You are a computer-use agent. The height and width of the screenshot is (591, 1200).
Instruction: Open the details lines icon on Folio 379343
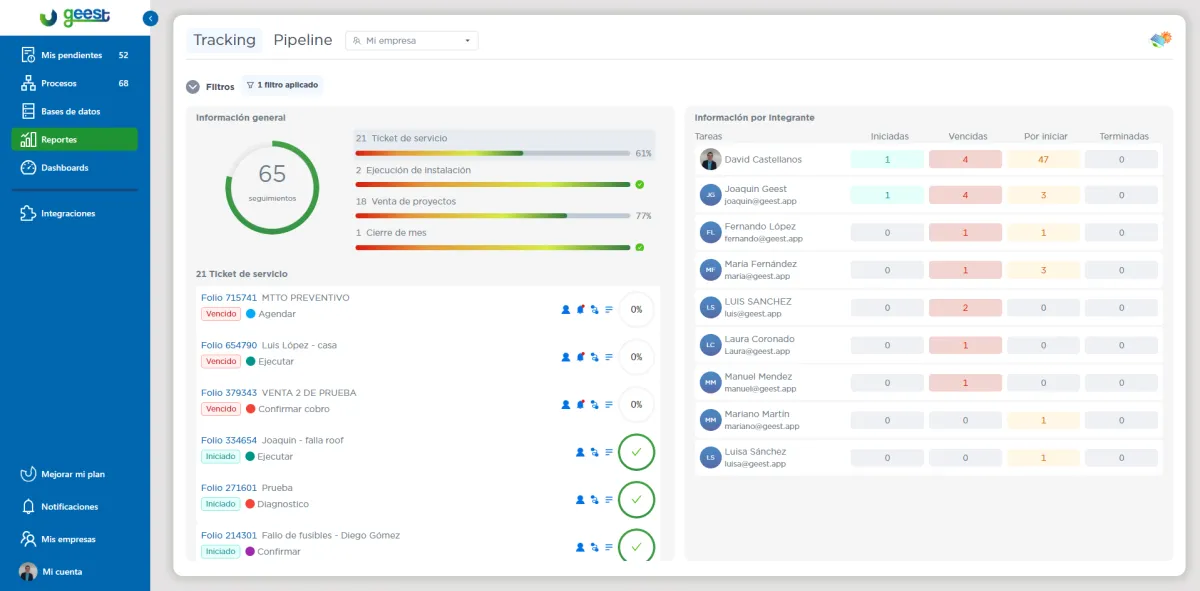coord(609,405)
